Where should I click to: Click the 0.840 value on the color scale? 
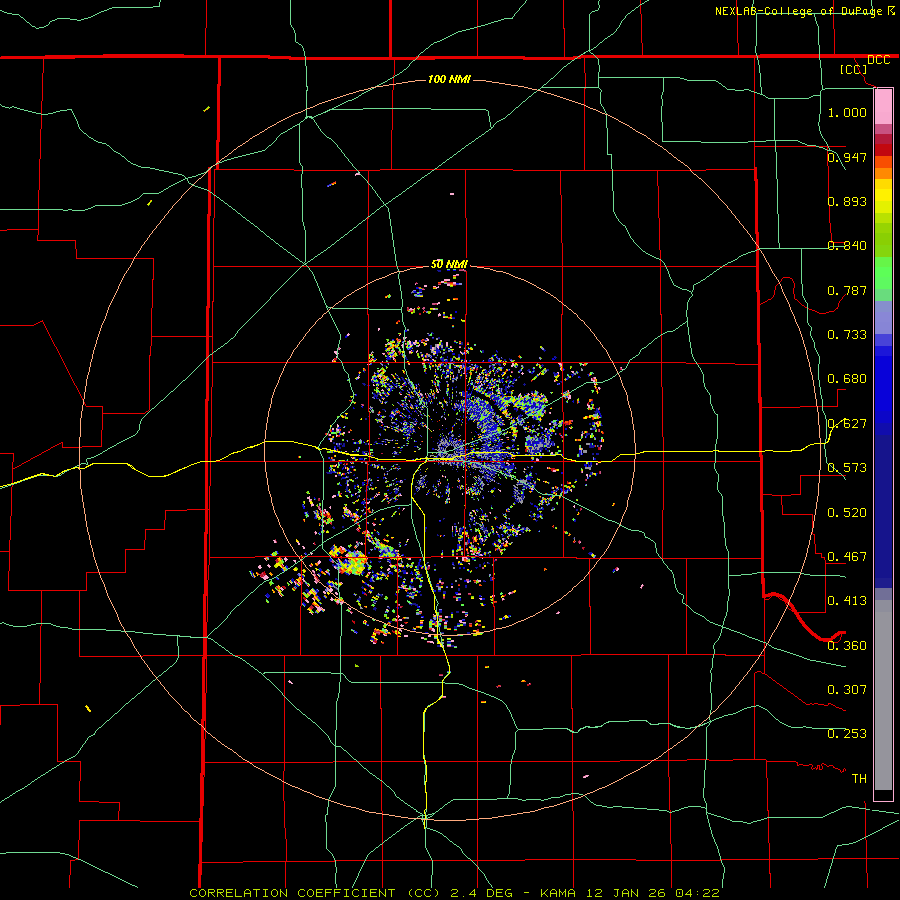coord(847,246)
